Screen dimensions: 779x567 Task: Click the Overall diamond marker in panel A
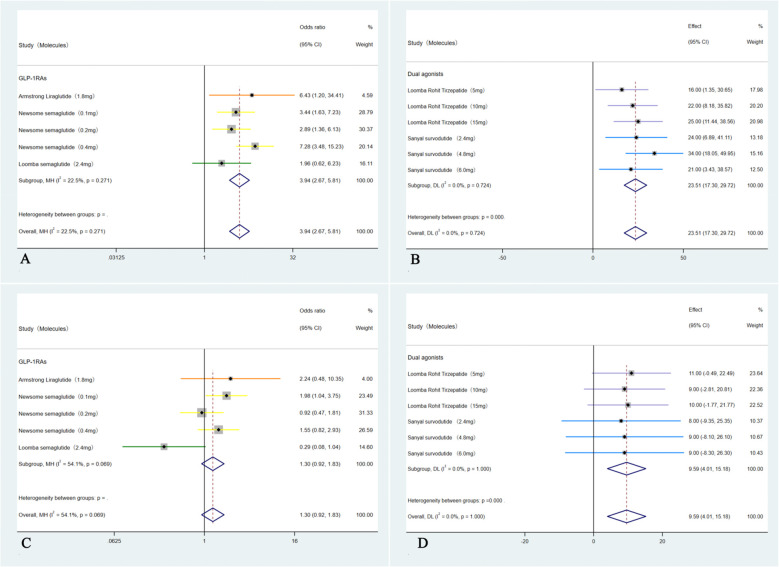[239, 231]
